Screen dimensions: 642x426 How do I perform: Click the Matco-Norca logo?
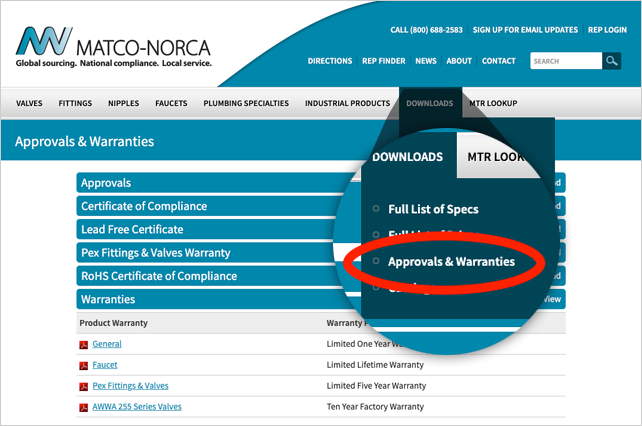(113, 47)
